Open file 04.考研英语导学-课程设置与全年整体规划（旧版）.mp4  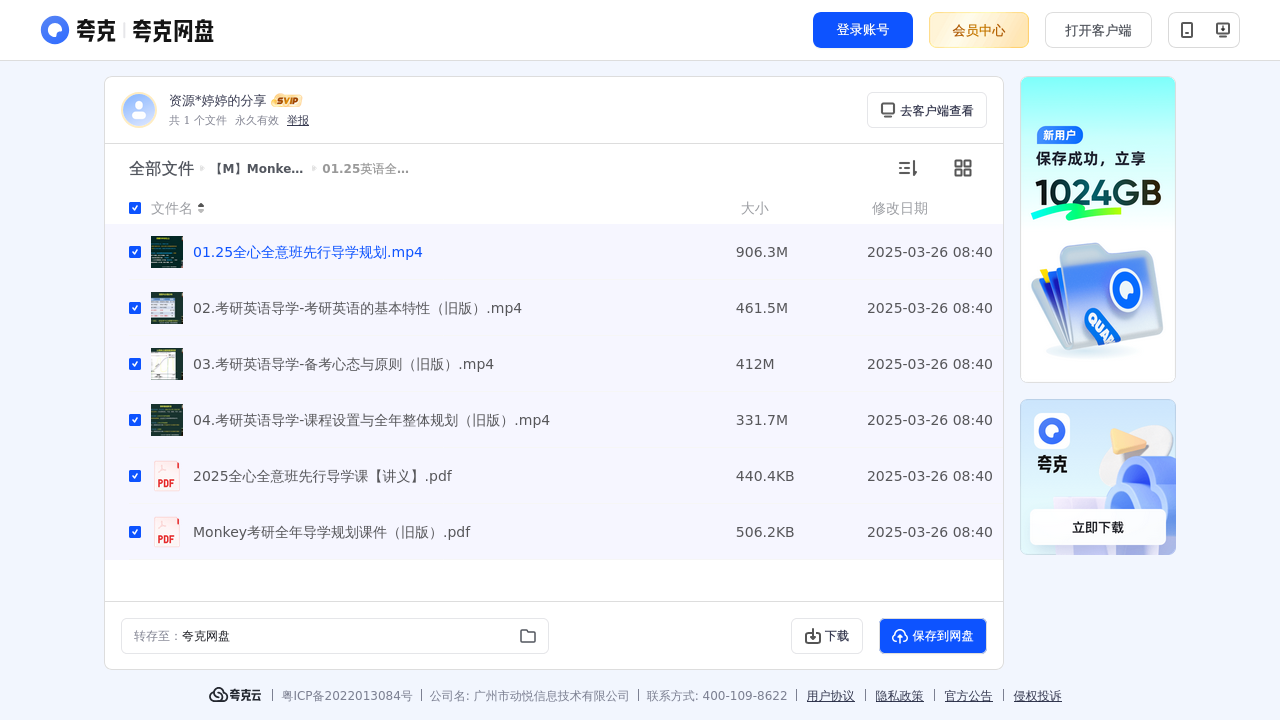pyautogui.click(x=371, y=420)
